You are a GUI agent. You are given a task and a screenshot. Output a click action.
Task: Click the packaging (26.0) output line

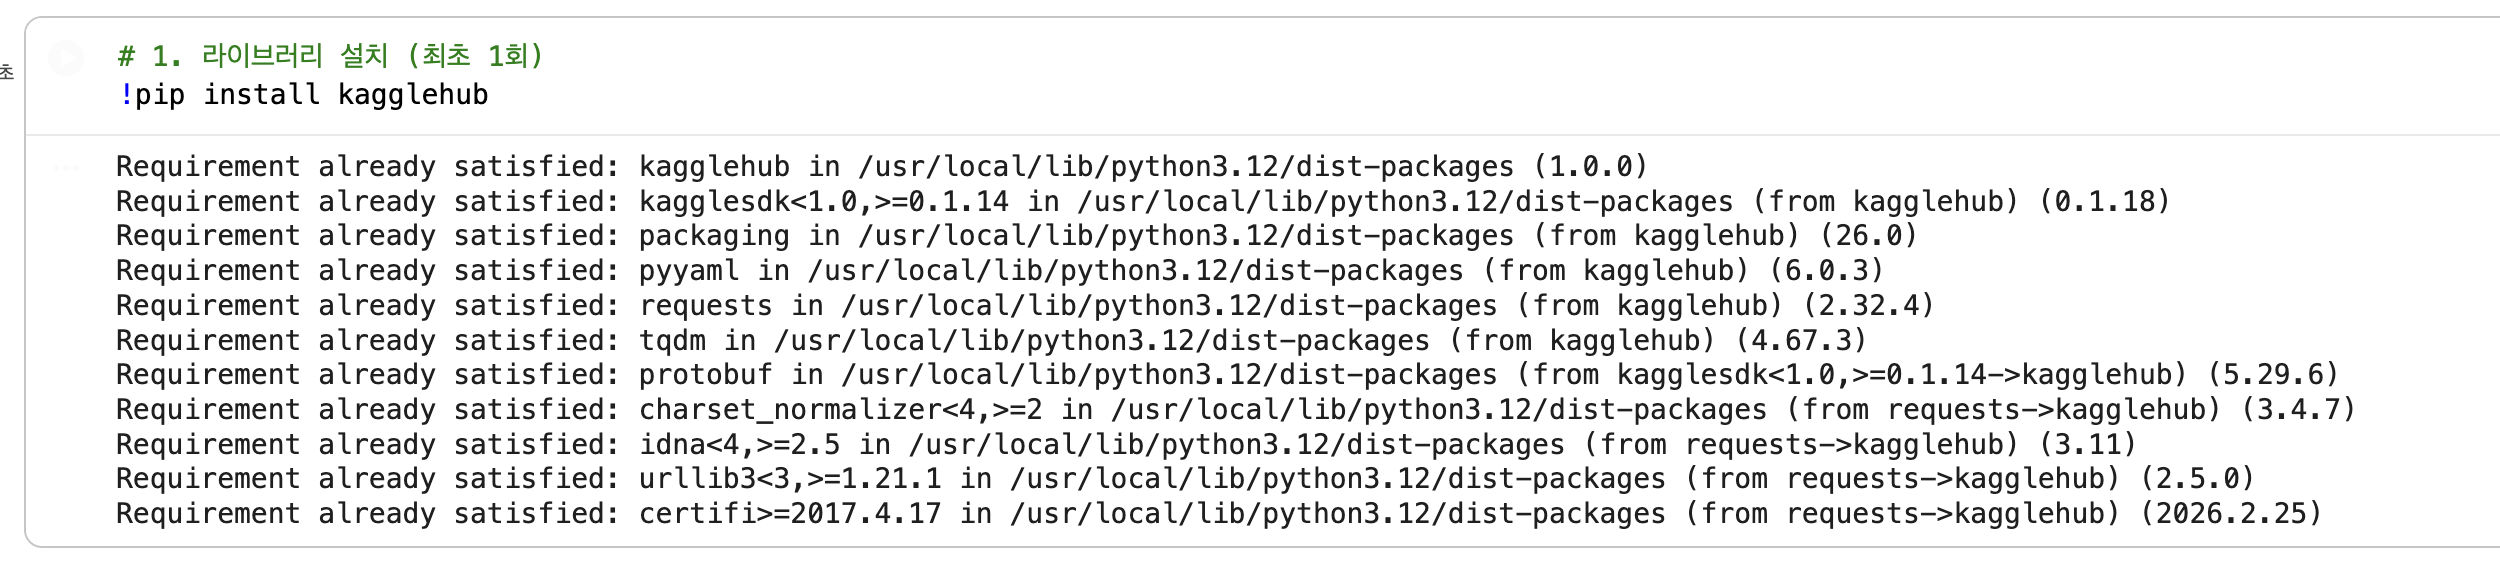(1016, 236)
